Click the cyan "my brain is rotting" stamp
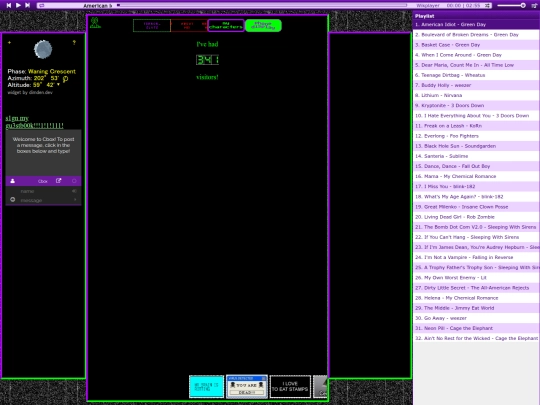The image size is (540, 405). point(207,386)
